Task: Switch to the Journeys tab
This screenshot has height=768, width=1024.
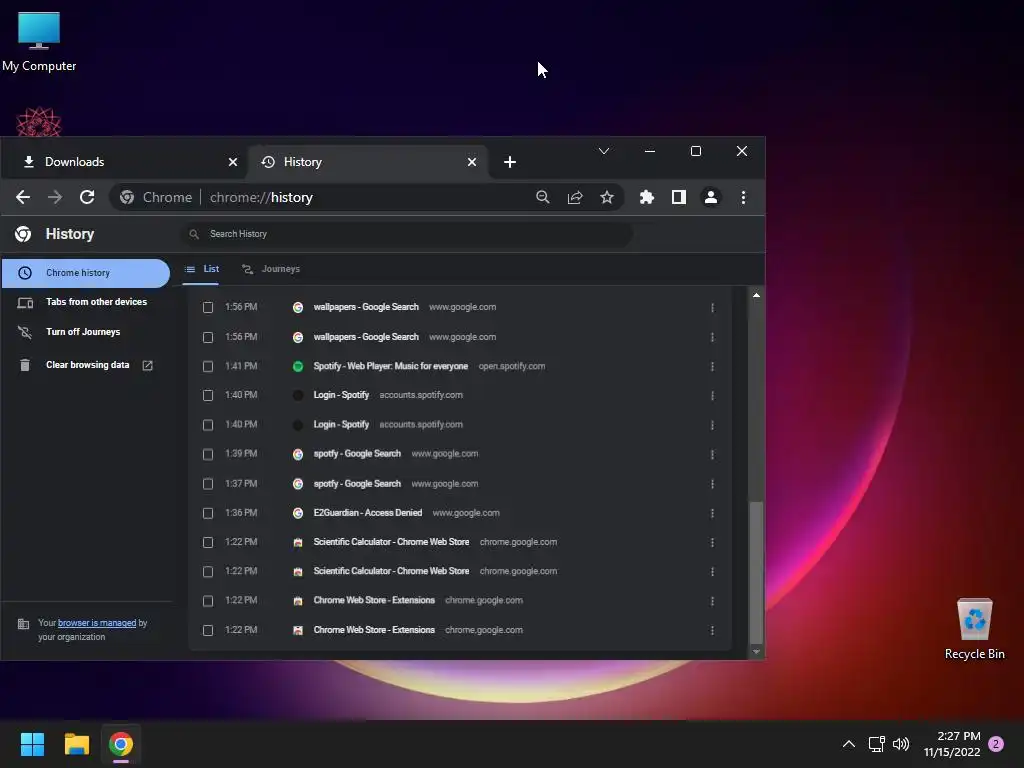Action: 270,269
